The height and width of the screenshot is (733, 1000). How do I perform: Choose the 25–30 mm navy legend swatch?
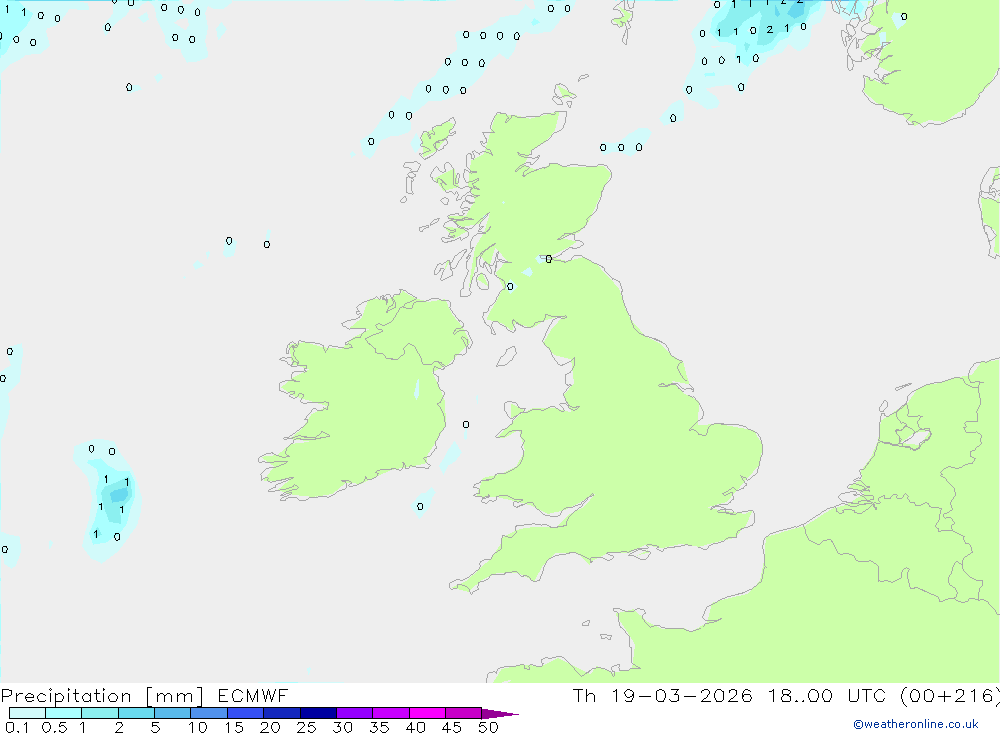(x=318, y=713)
